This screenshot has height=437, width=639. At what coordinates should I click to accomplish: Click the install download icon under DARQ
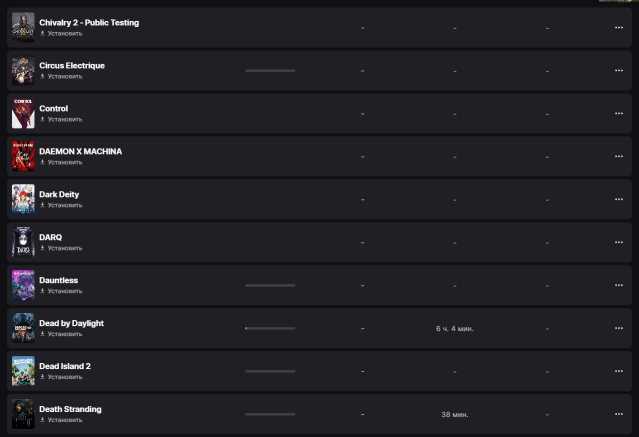pyautogui.click(x=42, y=248)
